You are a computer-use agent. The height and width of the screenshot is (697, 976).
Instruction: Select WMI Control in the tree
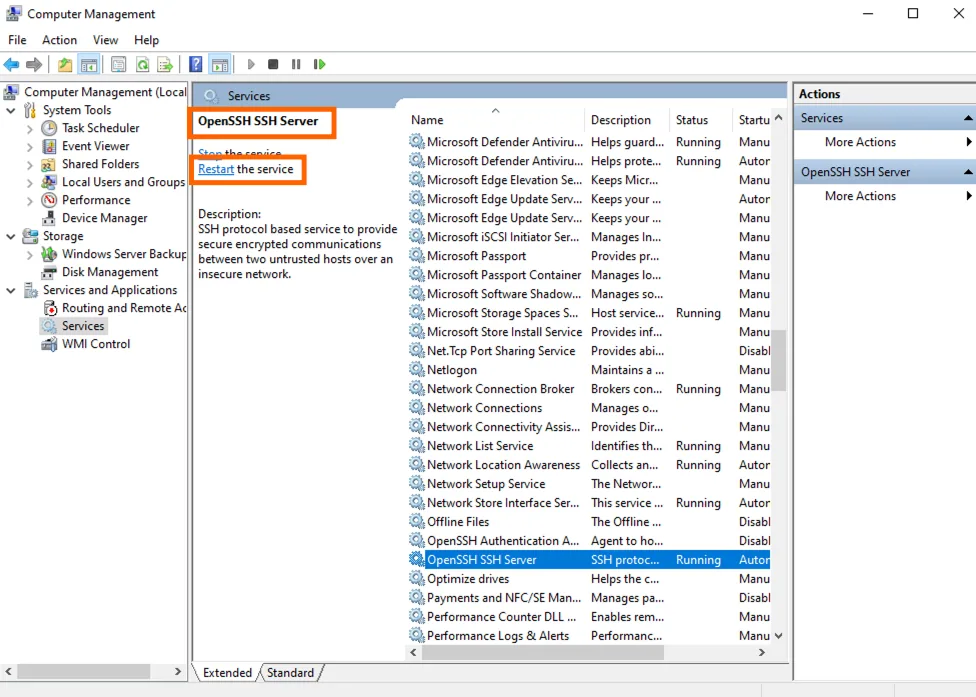tap(96, 344)
